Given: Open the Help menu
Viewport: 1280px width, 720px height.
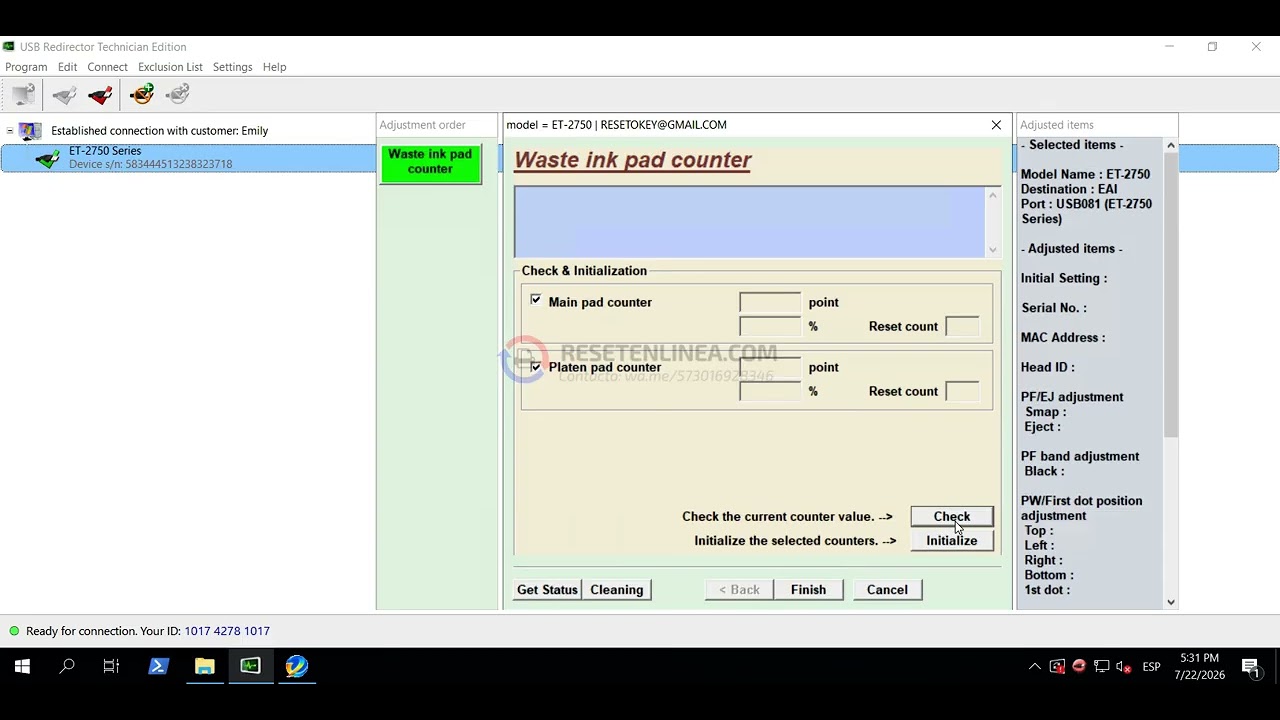Looking at the screenshot, I should 274,67.
